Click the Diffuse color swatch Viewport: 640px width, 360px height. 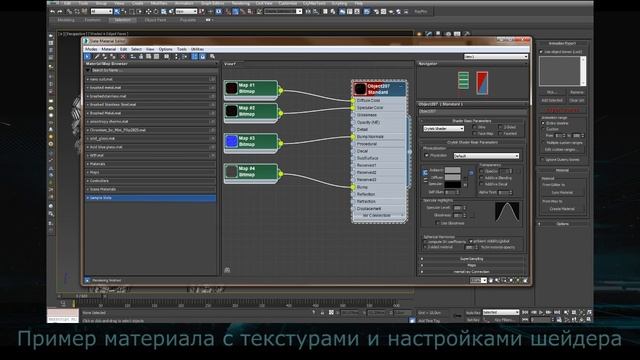click(452, 177)
